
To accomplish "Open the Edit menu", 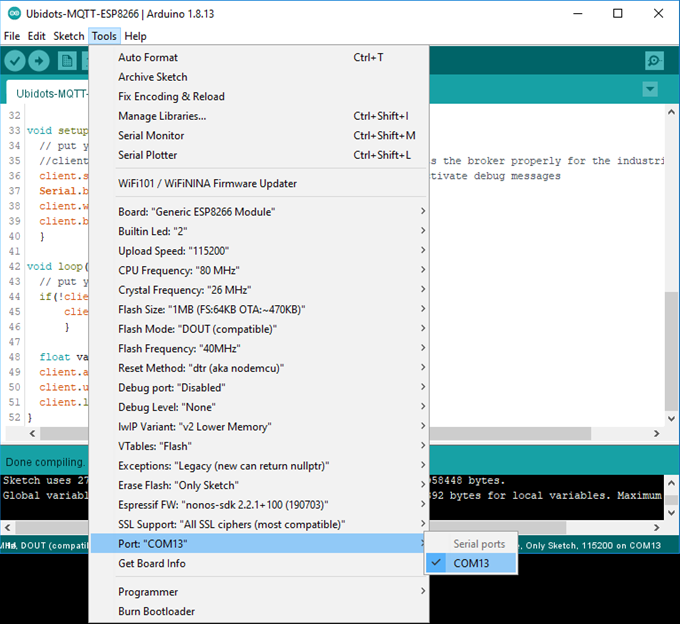I will click(x=36, y=36).
